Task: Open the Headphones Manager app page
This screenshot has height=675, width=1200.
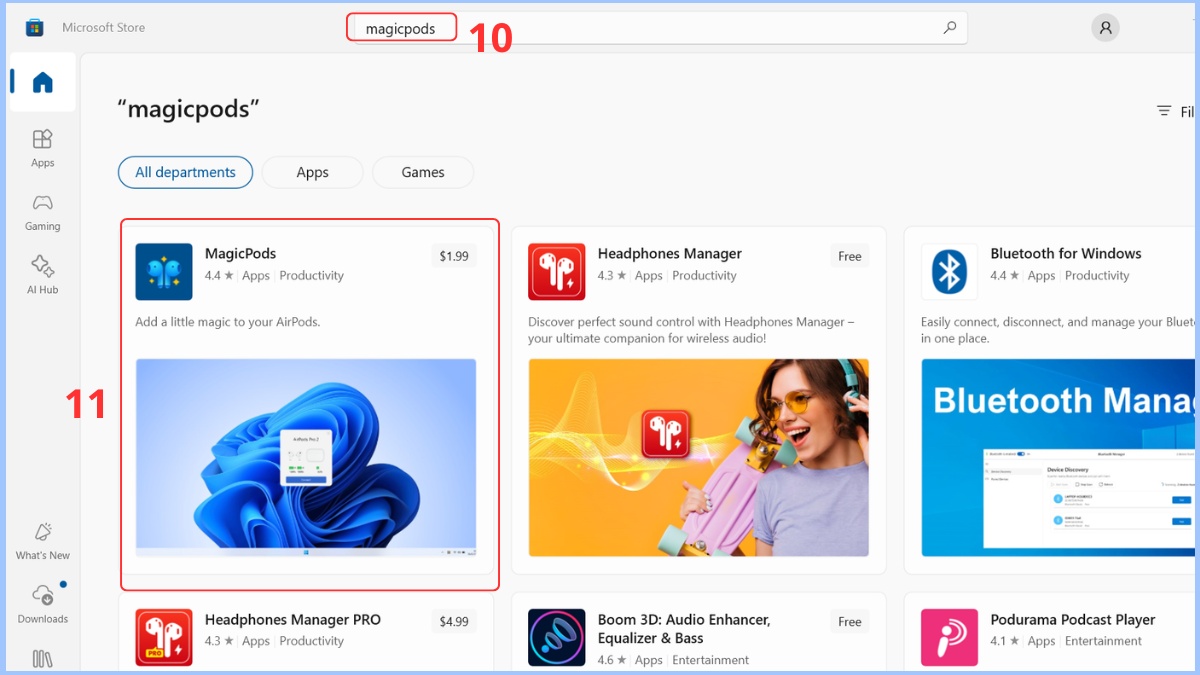Action: pos(668,253)
